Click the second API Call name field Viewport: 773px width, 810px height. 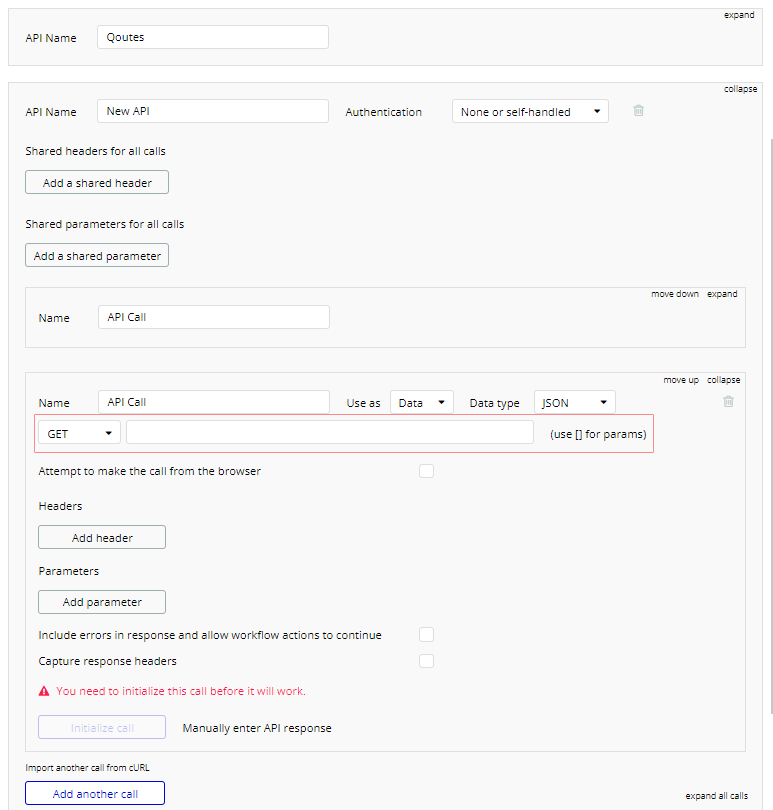214,402
